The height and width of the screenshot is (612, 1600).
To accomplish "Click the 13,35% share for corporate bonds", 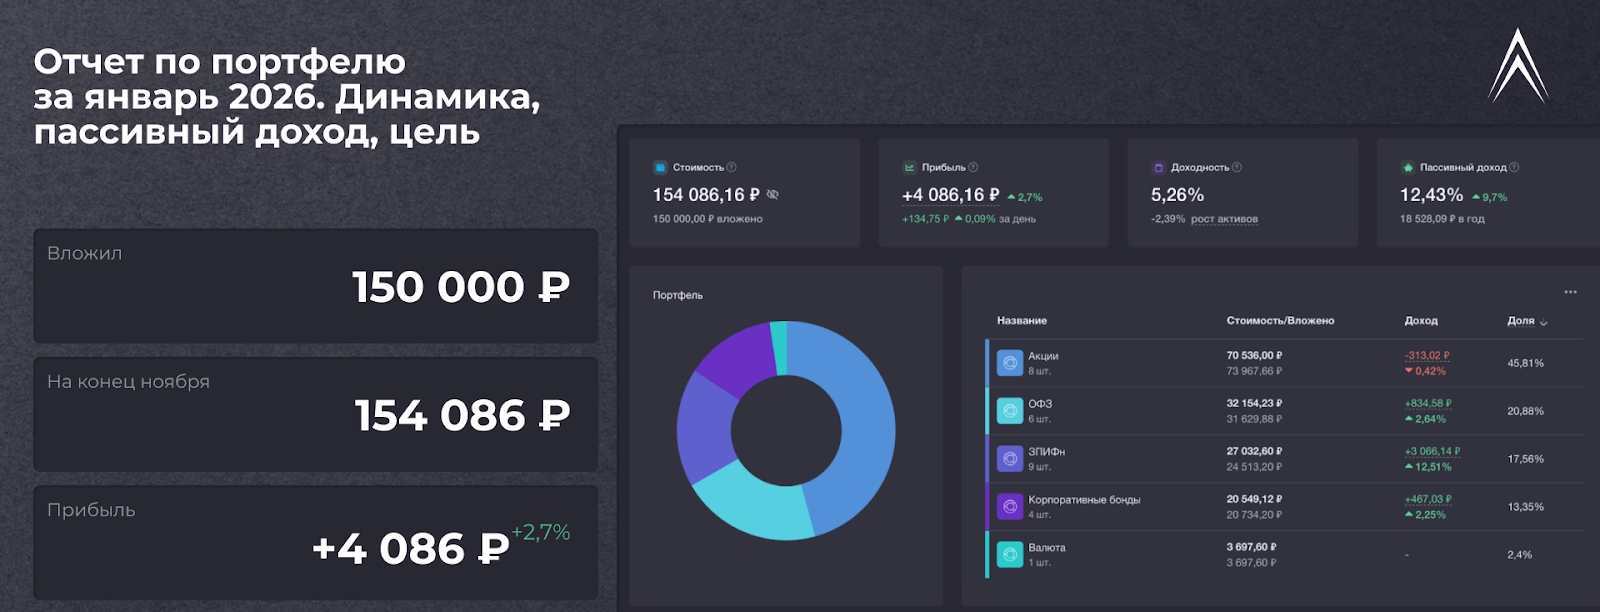I will (x=1525, y=507).
